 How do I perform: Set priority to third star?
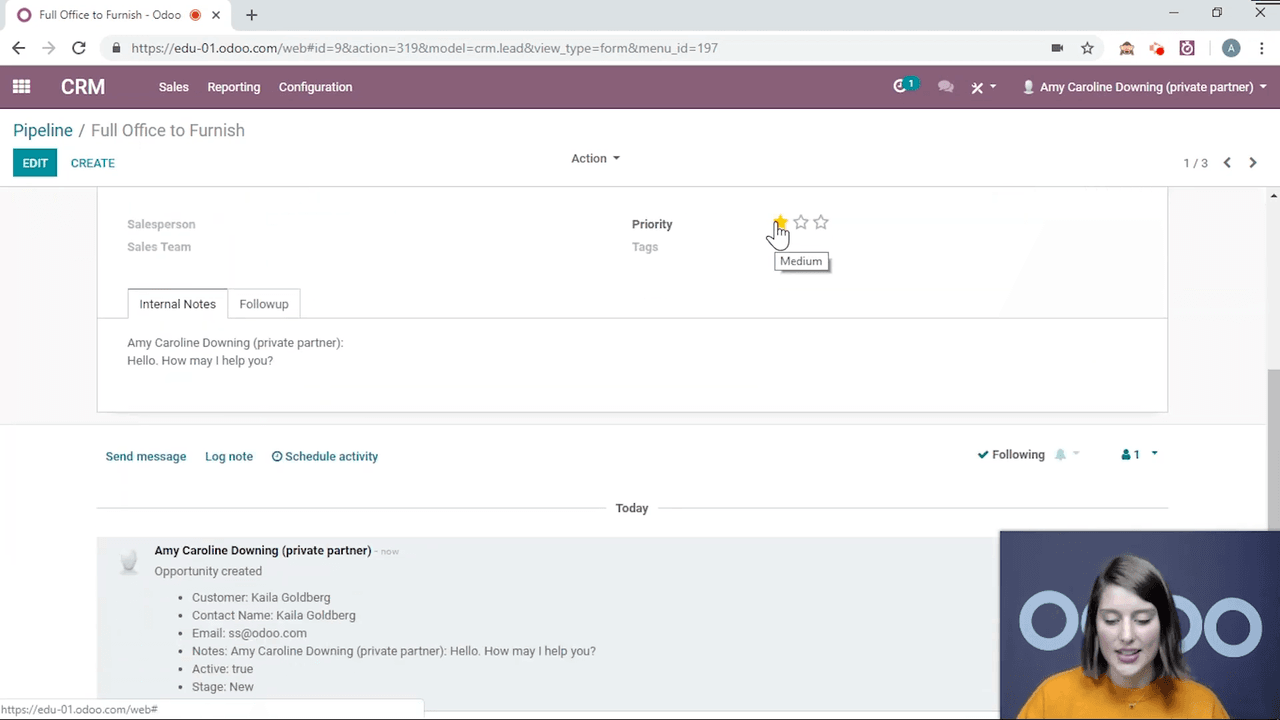tap(821, 222)
